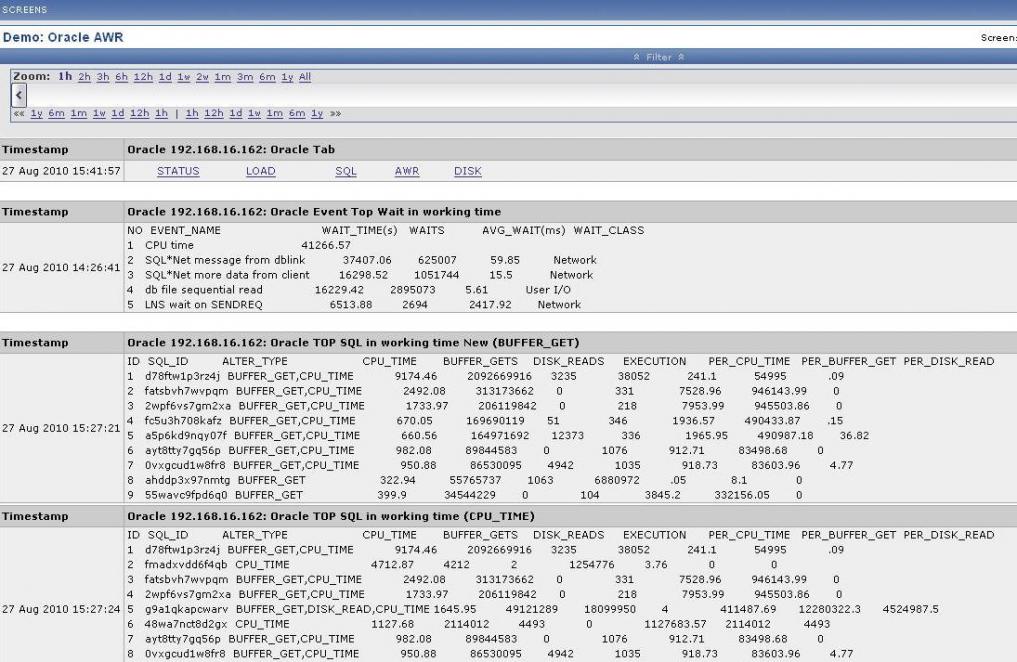
Task: Click timestamp '27 Aug 2010 15:27:21'
Action: pyautogui.click(x=62, y=428)
